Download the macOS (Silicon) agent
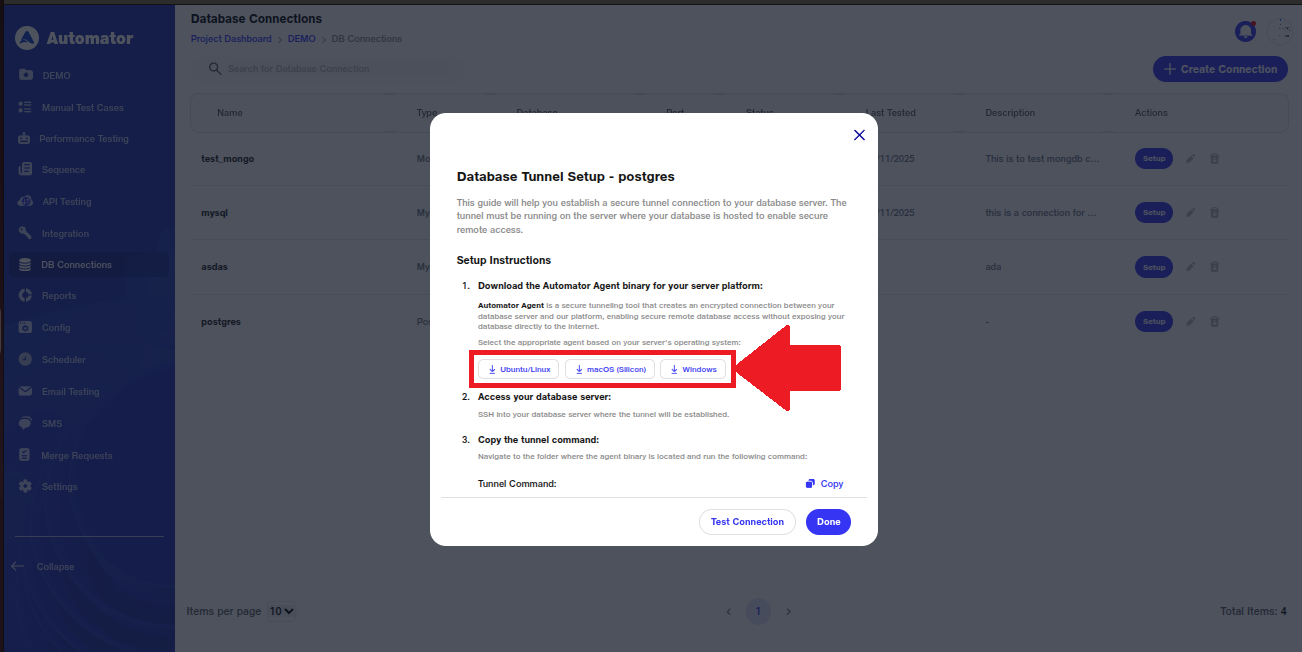Image resolution: width=1302 pixels, height=652 pixels. (x=610, y=369)
